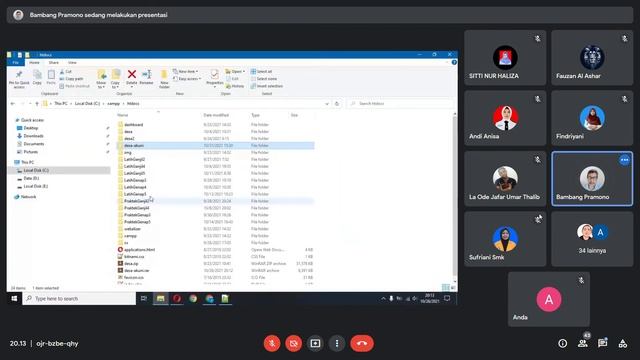
Task: Open the Activities shapes icon
Action: [x=622, y=344]
